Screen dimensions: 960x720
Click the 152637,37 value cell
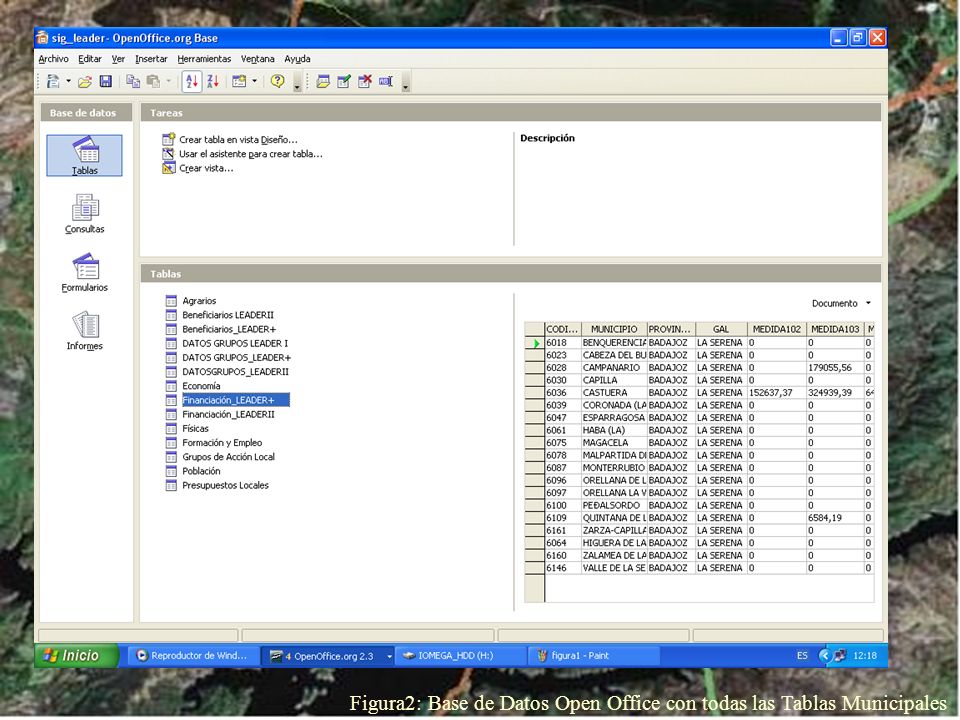coord(777,392)
